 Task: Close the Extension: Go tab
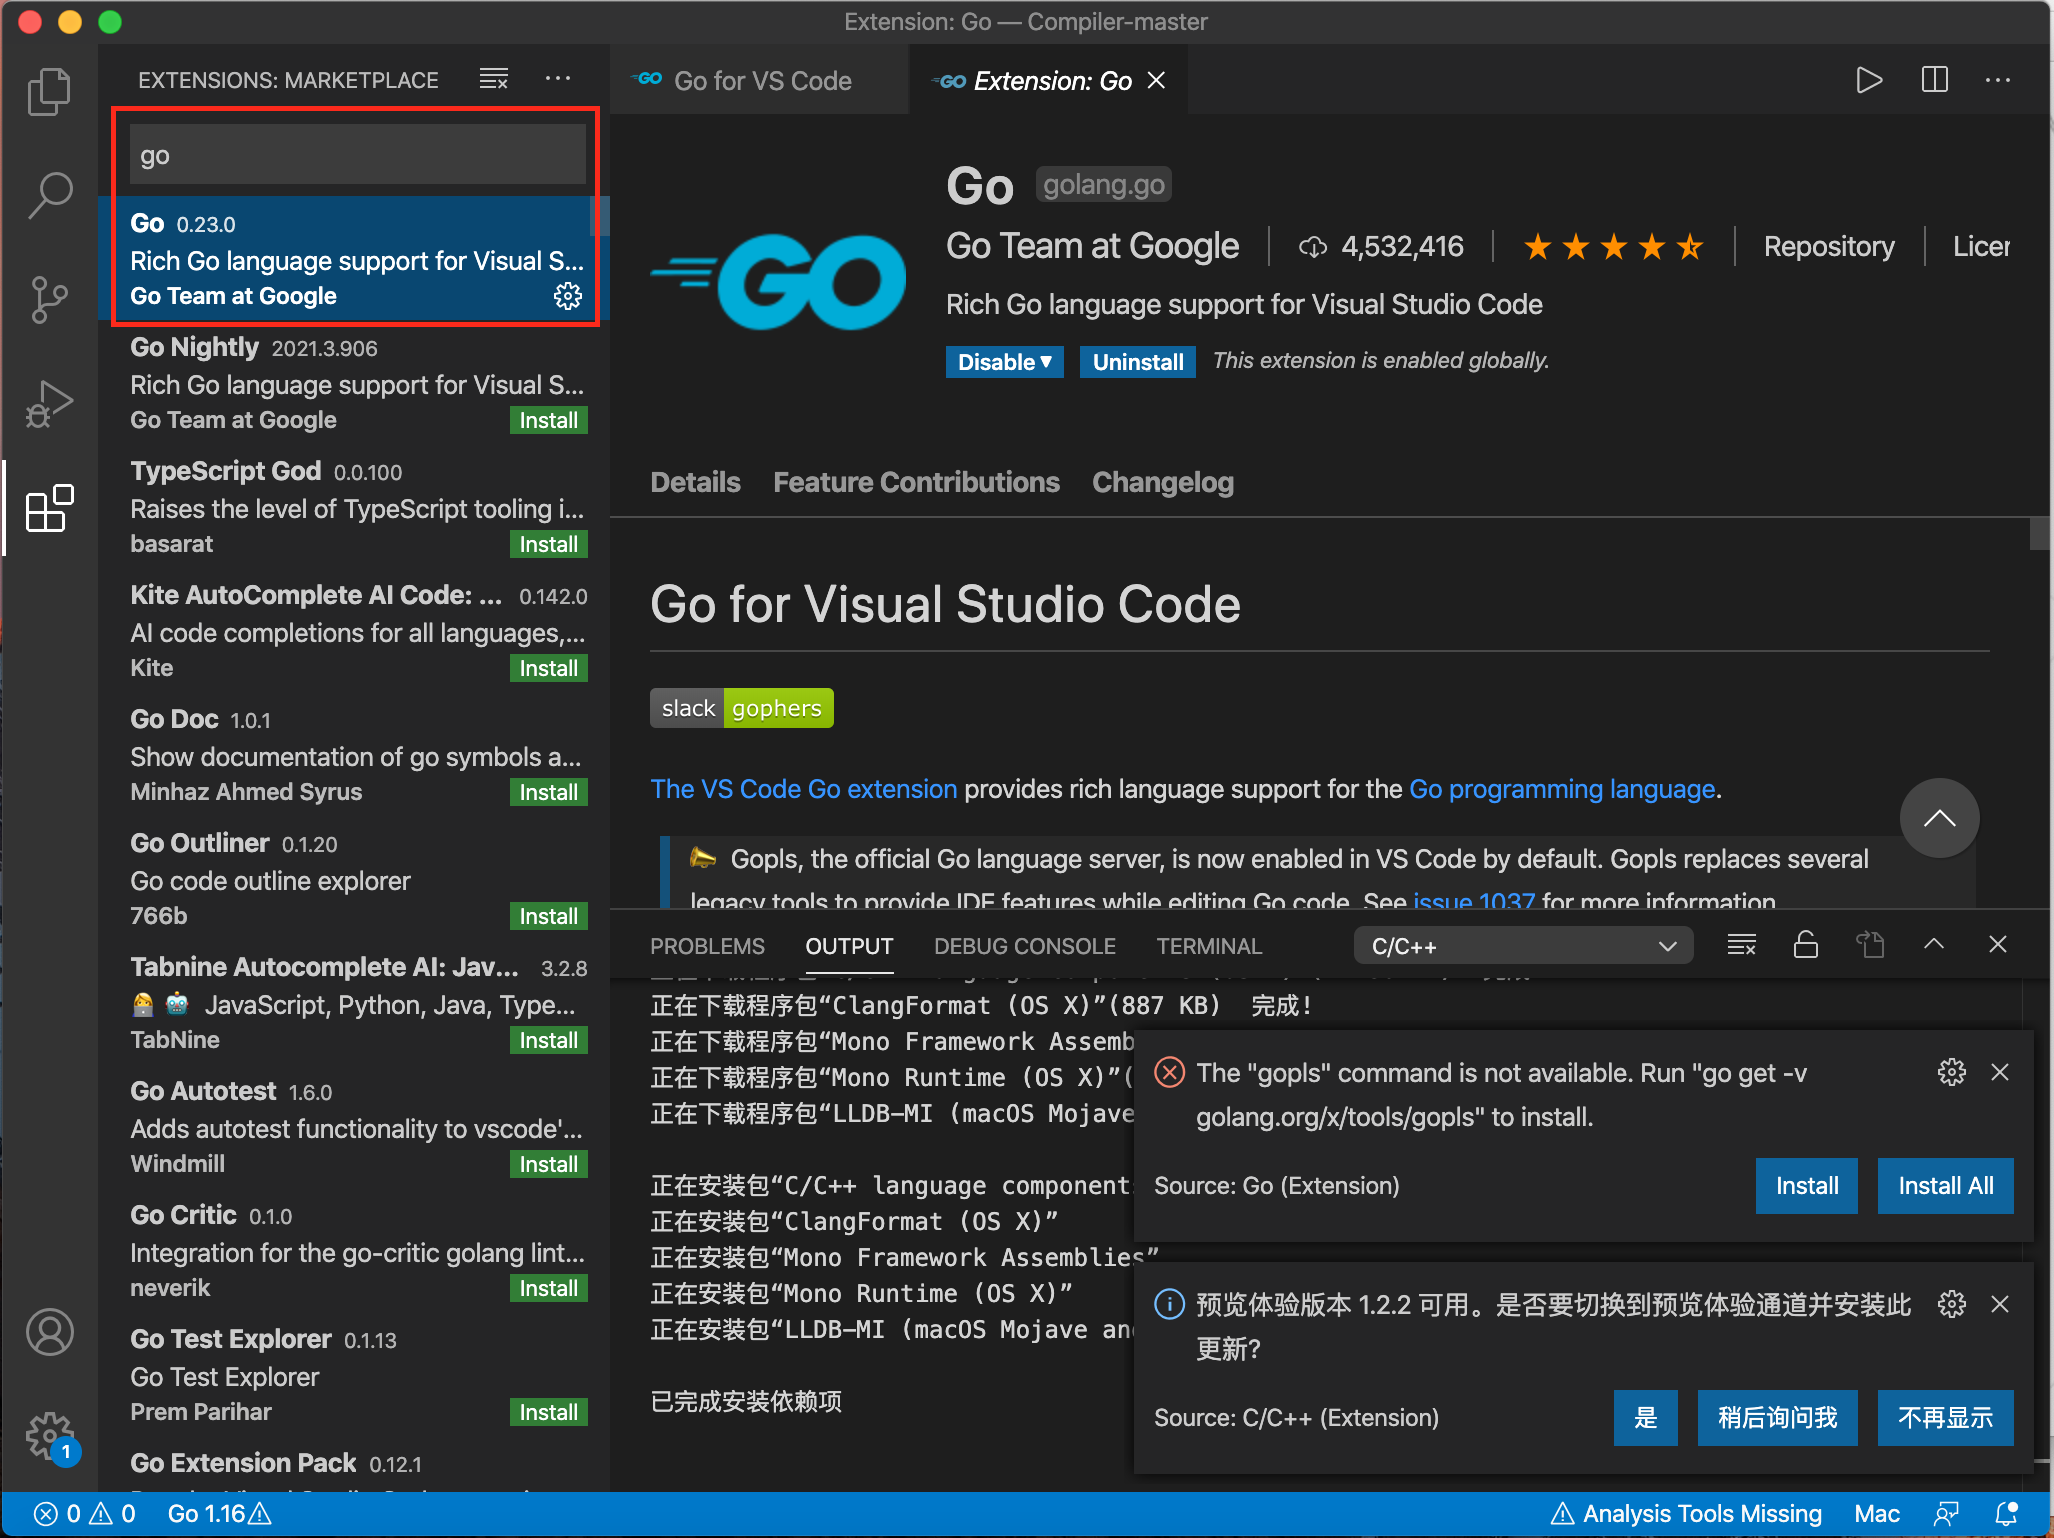coord(1157,80)
